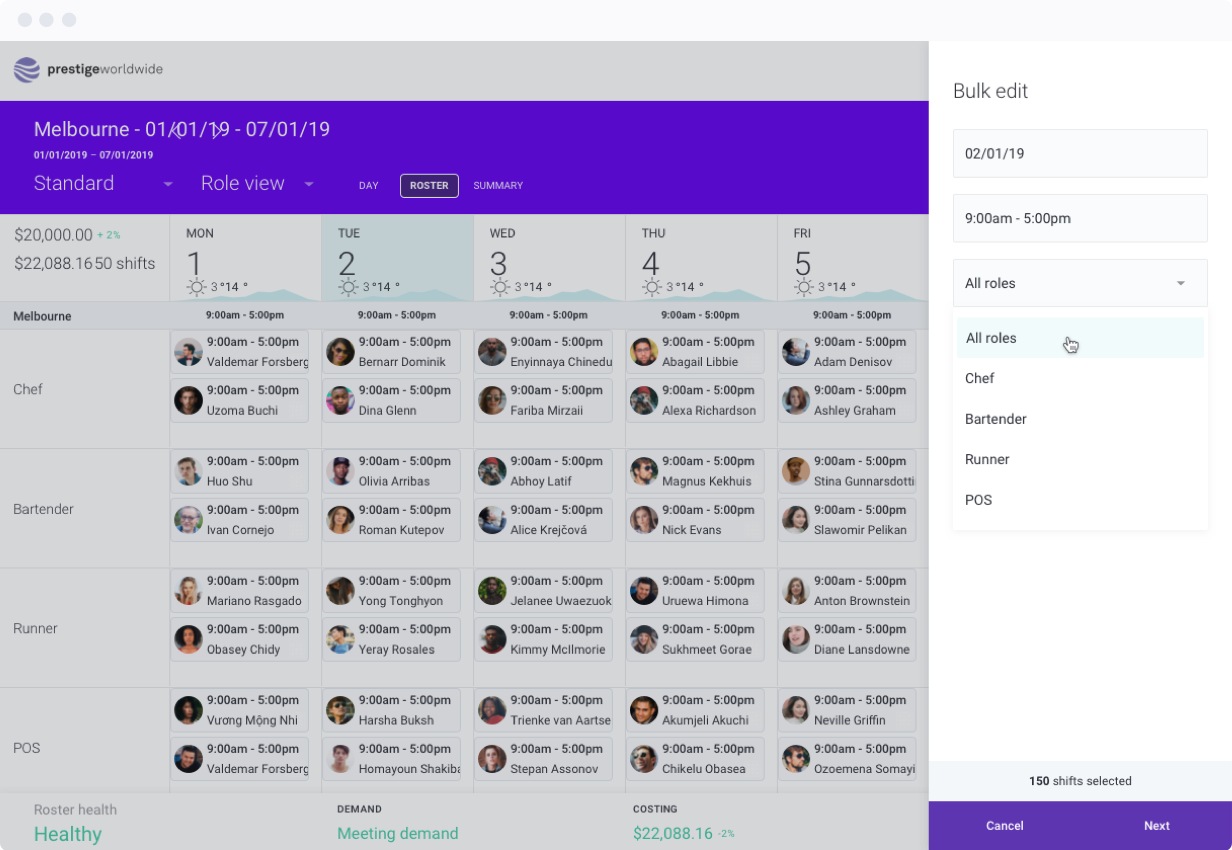Open Mariano Rasgado's shift card
This screenshot has height=850, width=1232.
pyautogui.click(x=240, y=591)
